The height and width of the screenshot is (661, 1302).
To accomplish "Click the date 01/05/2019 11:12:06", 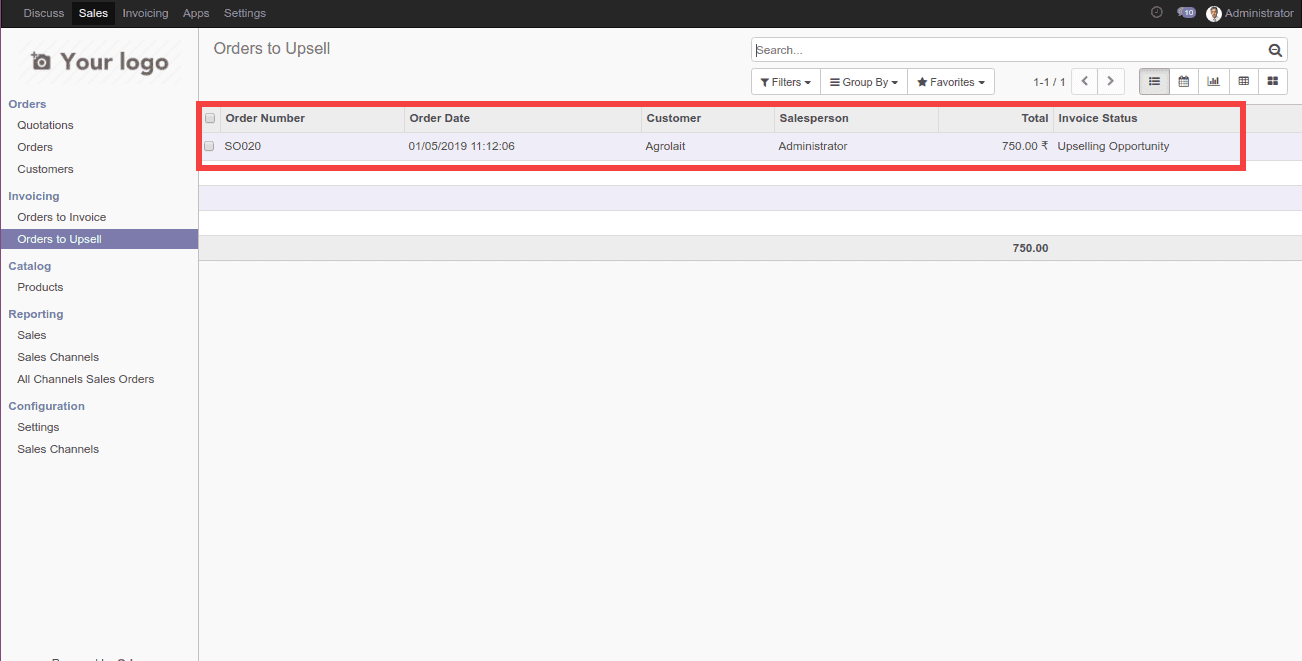I will pos(462,146).
